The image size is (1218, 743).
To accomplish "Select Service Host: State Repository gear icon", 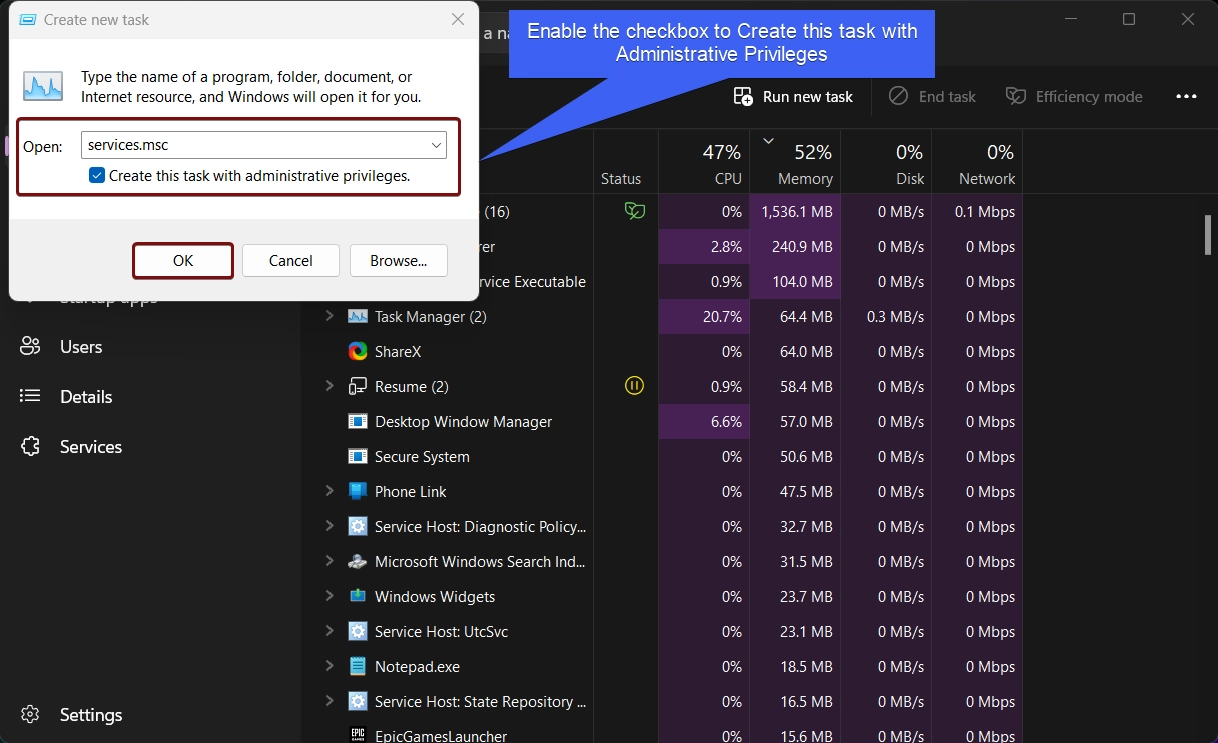I will pyautogui.click(x=358, y=702).
